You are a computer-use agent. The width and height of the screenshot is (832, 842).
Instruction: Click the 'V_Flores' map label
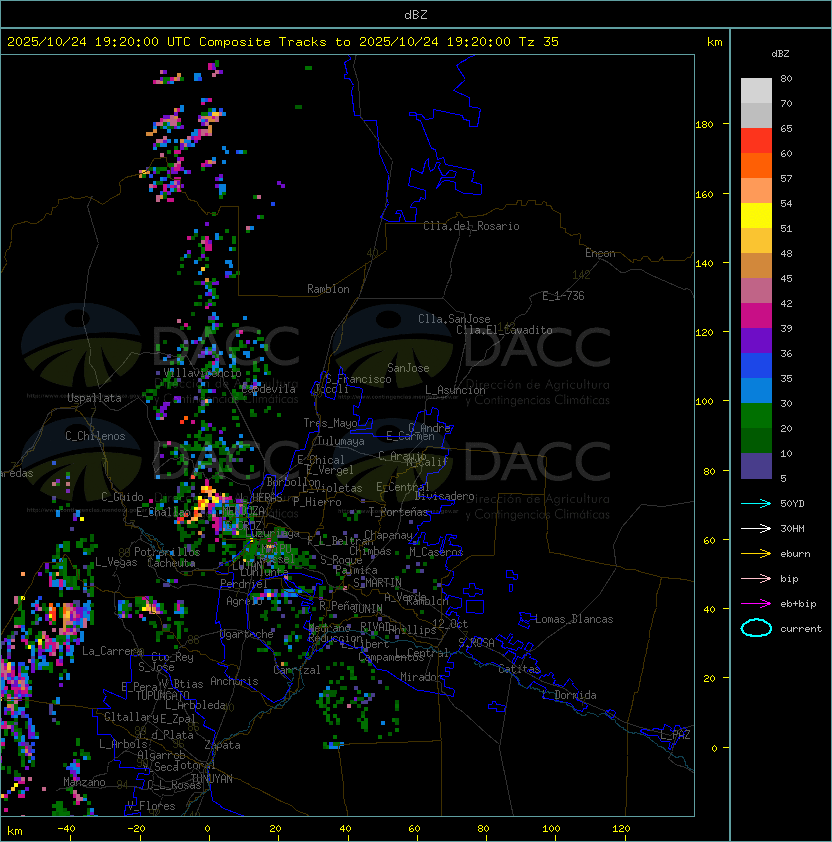pyautogui.click(x=151, y=806)
